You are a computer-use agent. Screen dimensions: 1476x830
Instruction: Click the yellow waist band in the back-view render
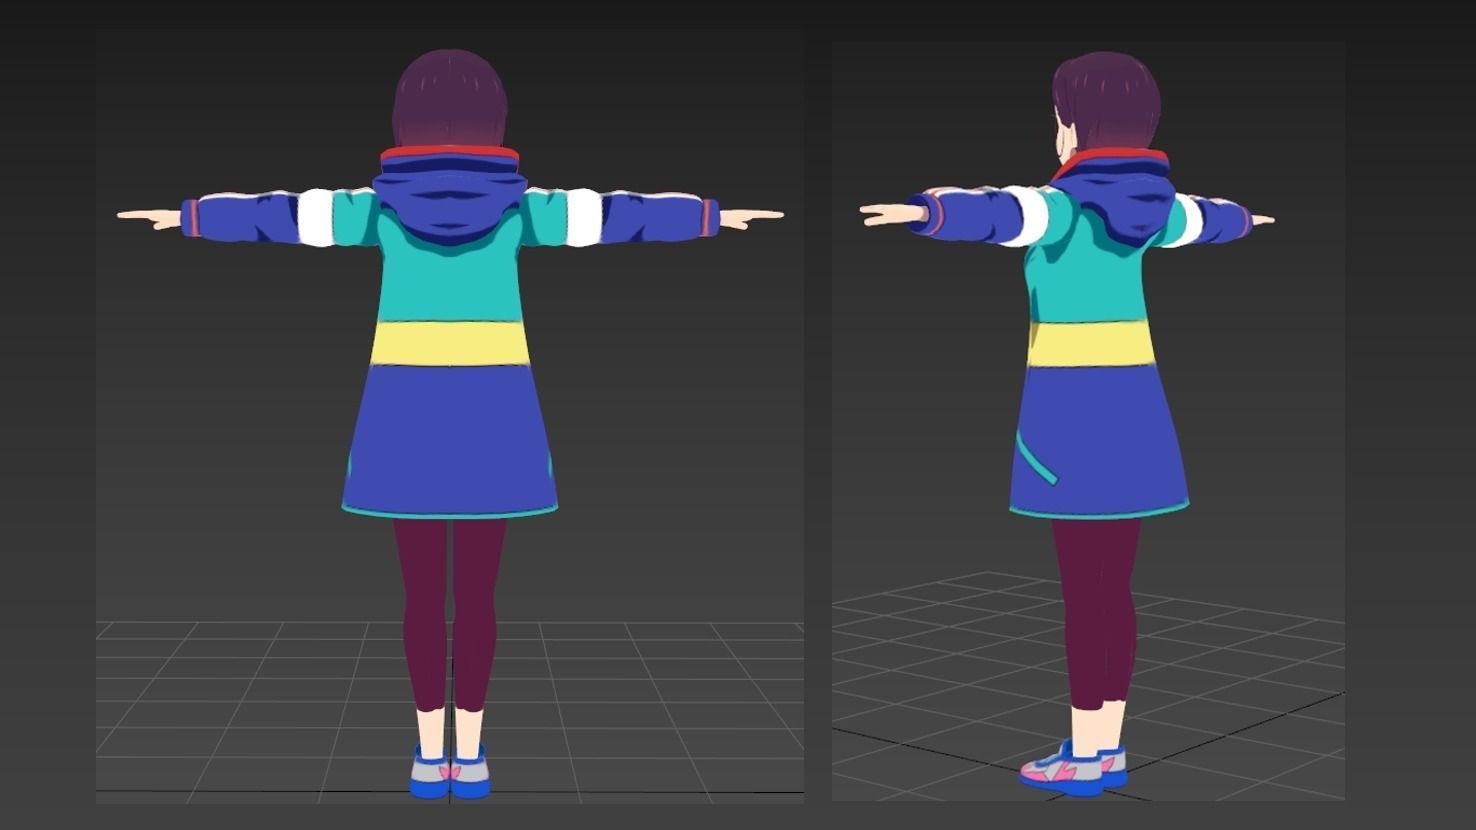point(449,343)
